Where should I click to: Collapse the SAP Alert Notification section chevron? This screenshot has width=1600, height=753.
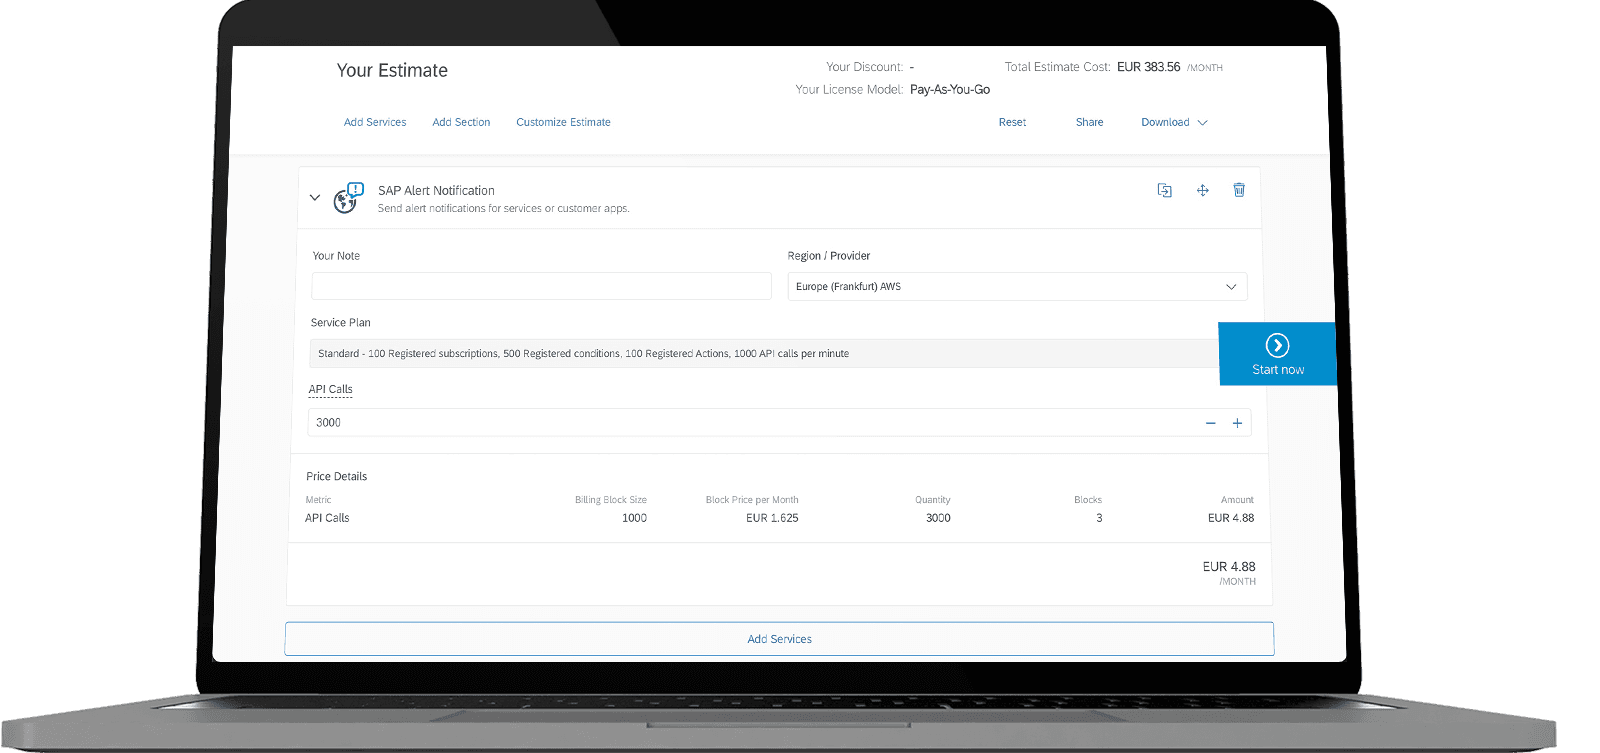point(315,198)
